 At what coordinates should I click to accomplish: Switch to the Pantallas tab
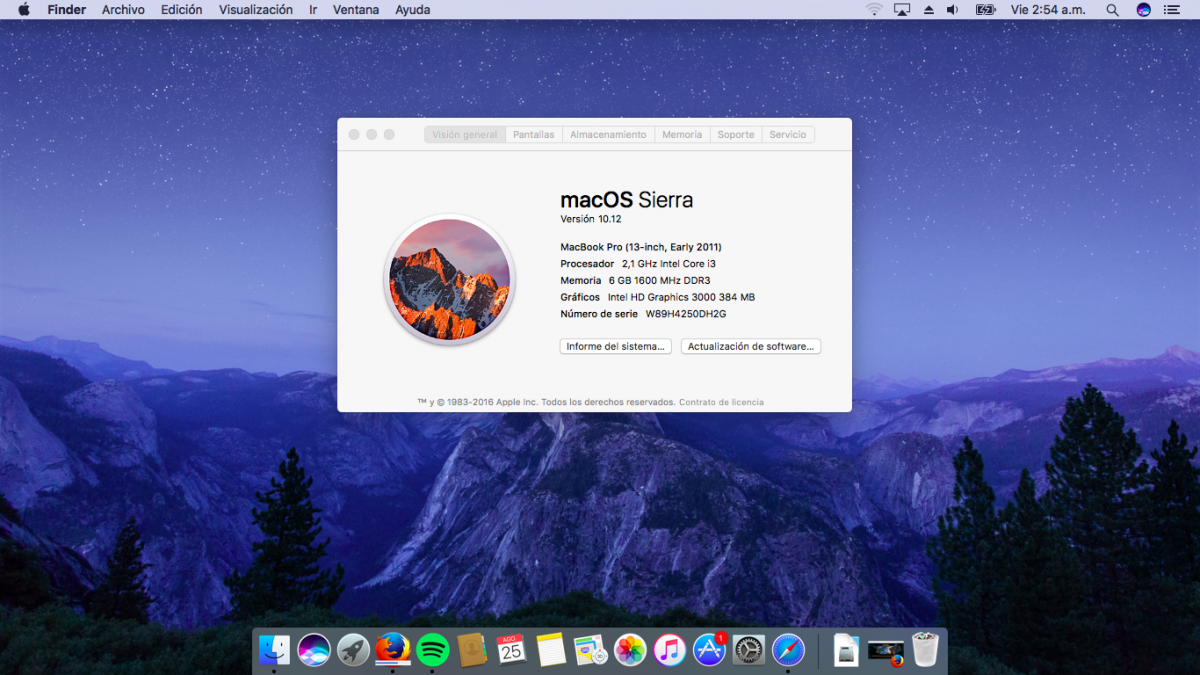coord(533,135)
